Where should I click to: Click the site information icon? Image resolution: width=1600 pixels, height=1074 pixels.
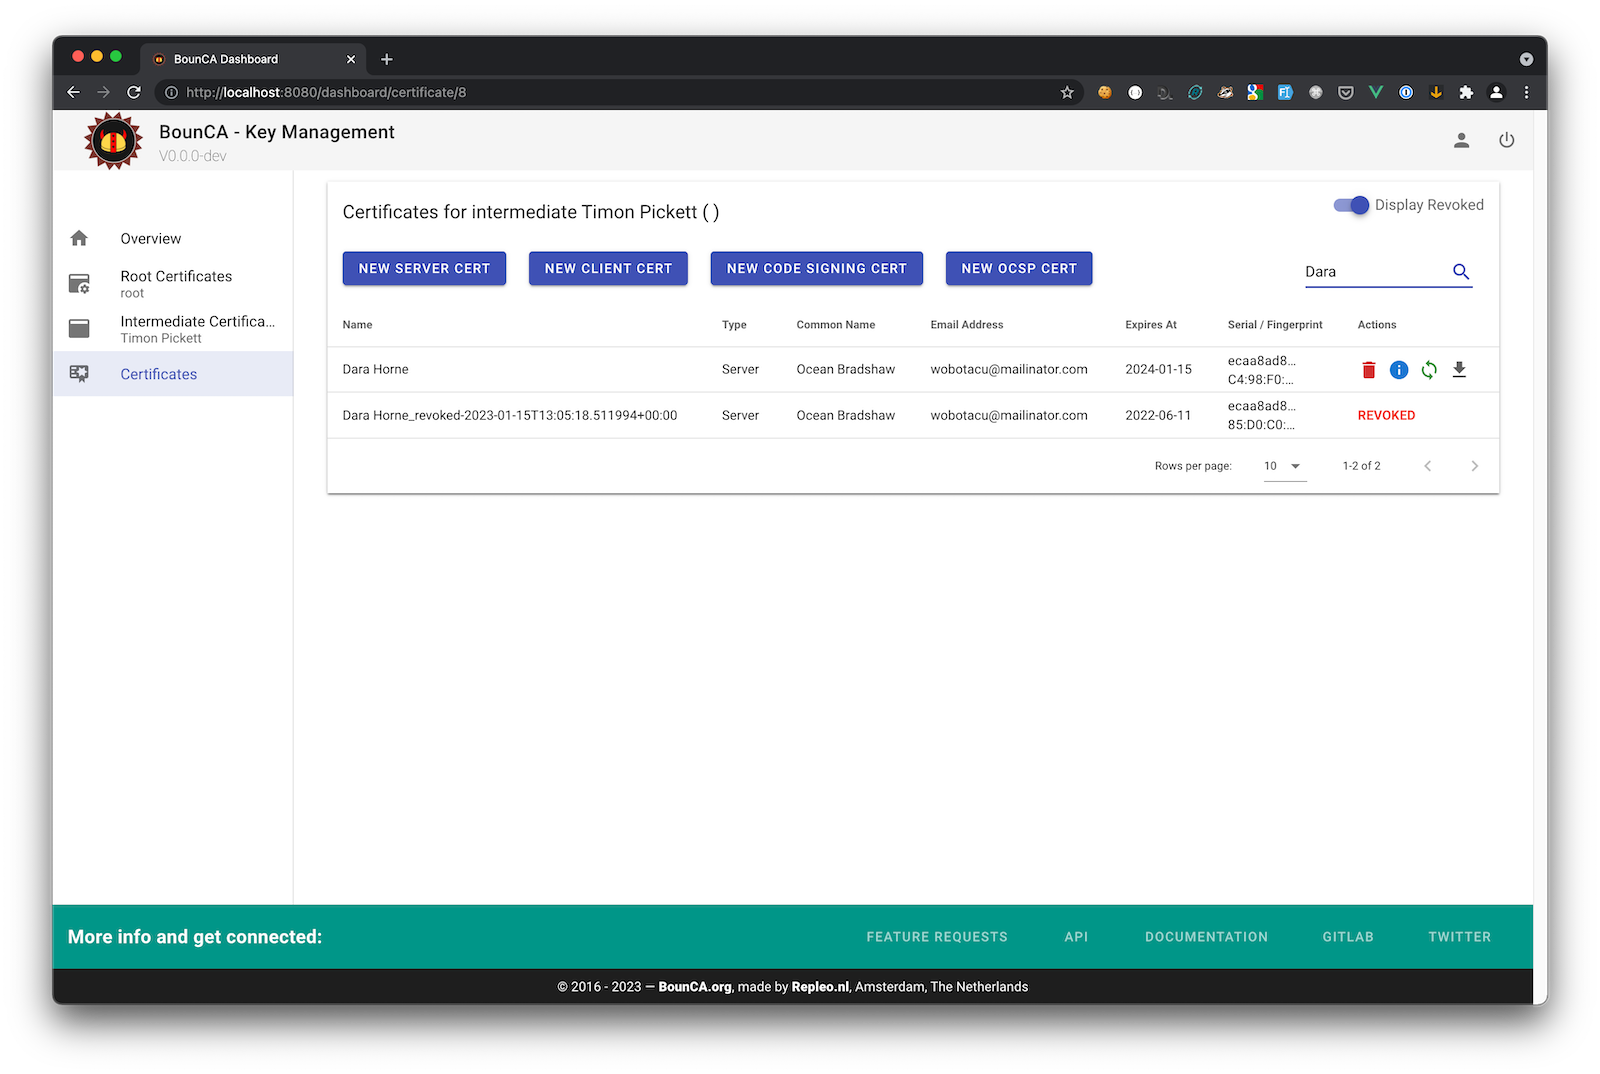point(171,92)
